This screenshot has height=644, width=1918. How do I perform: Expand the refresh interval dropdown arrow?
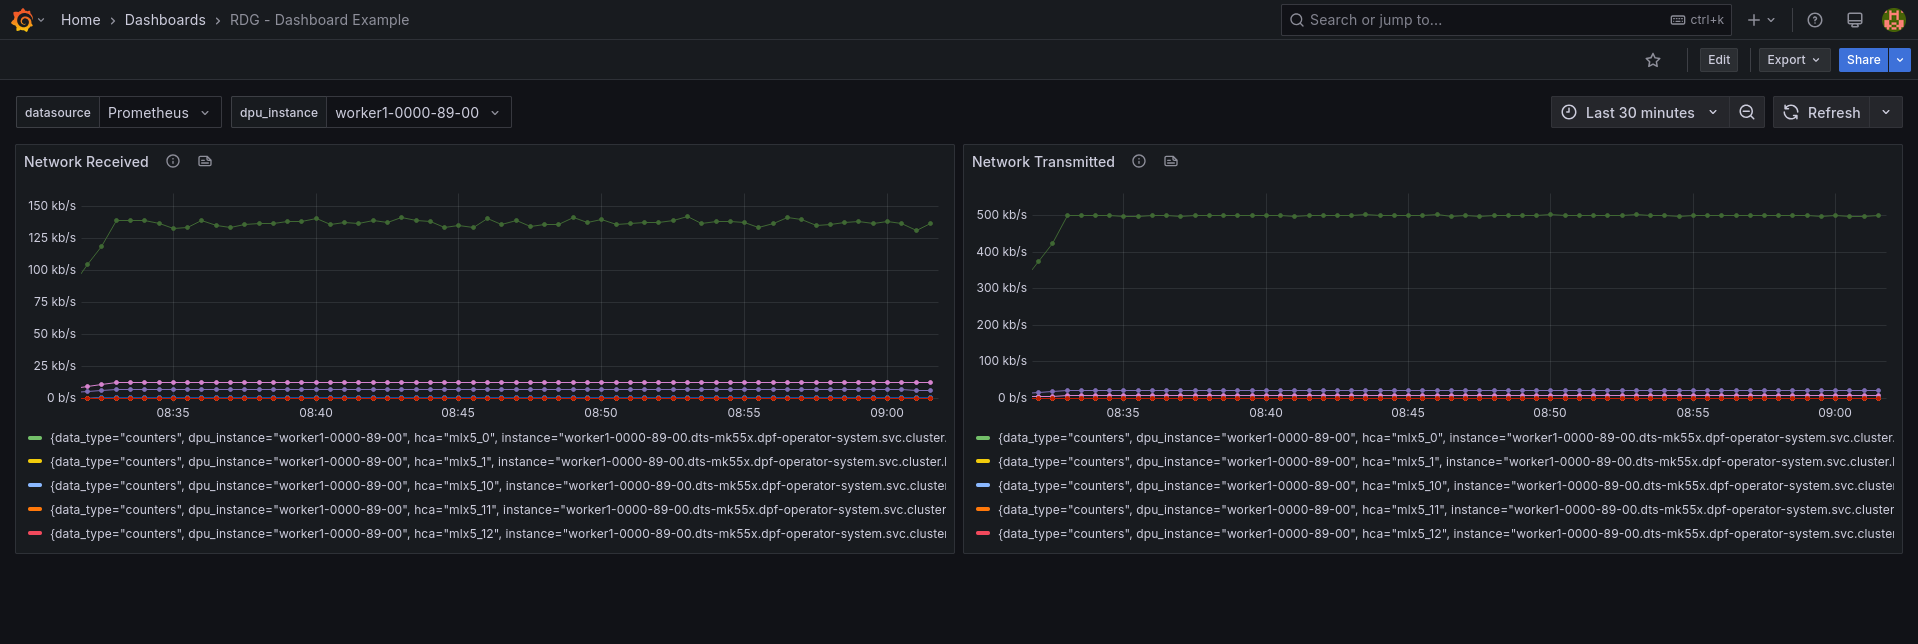click(1886, 112)
